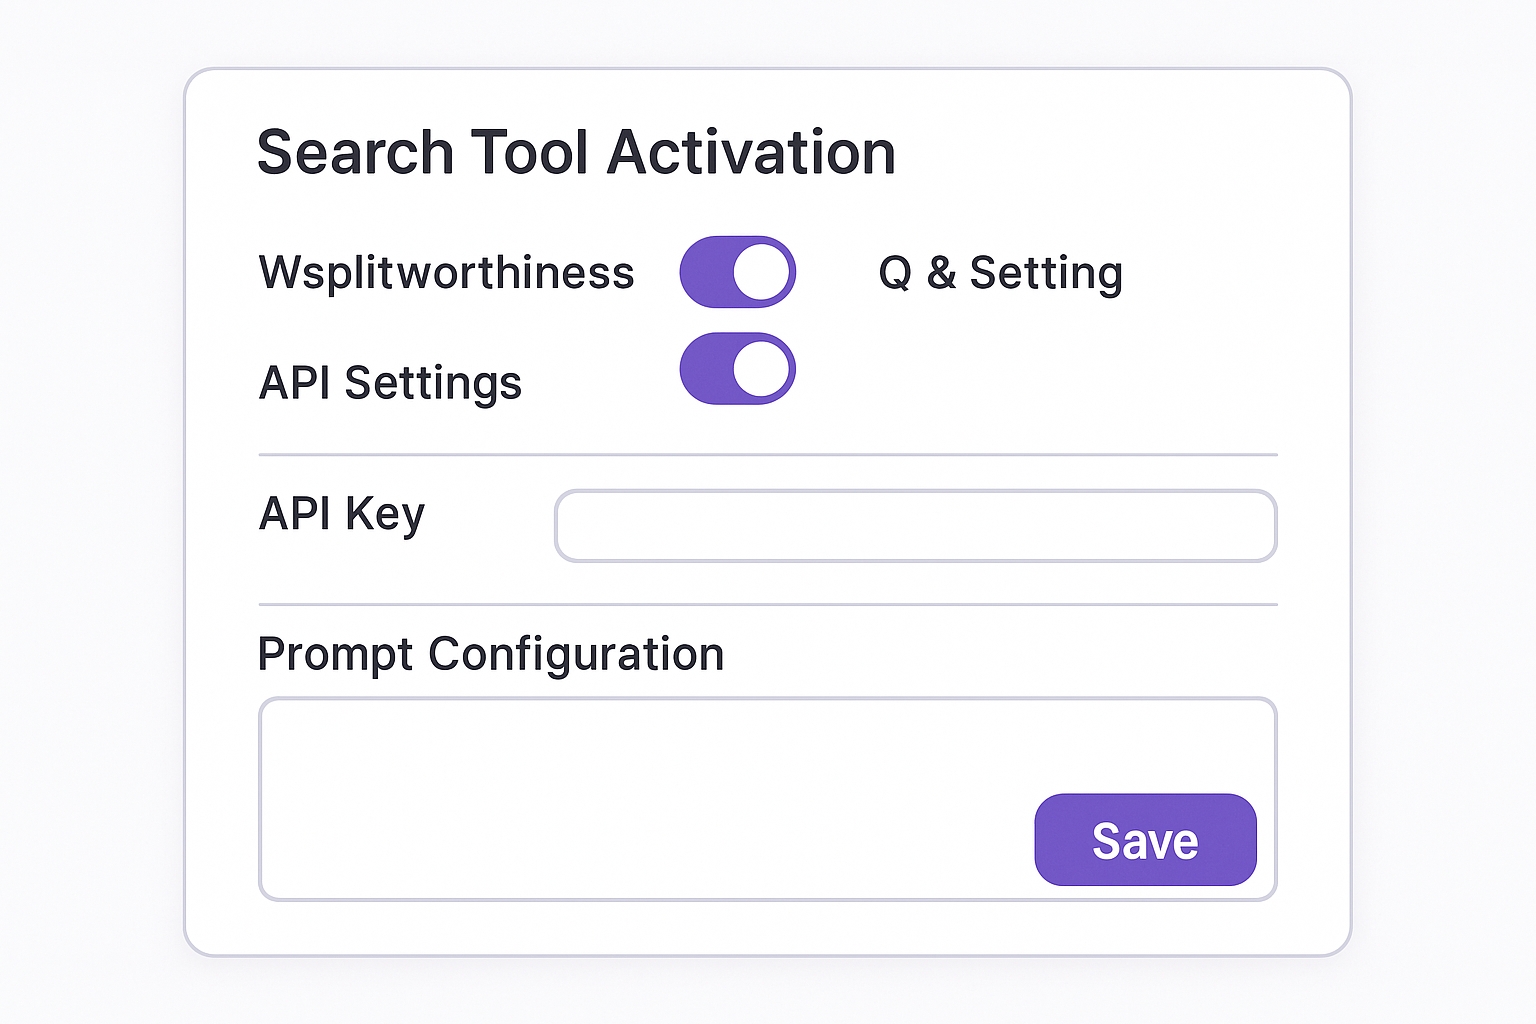
Task: Click the Search Tool Activation title
Action: click(576, 153)
